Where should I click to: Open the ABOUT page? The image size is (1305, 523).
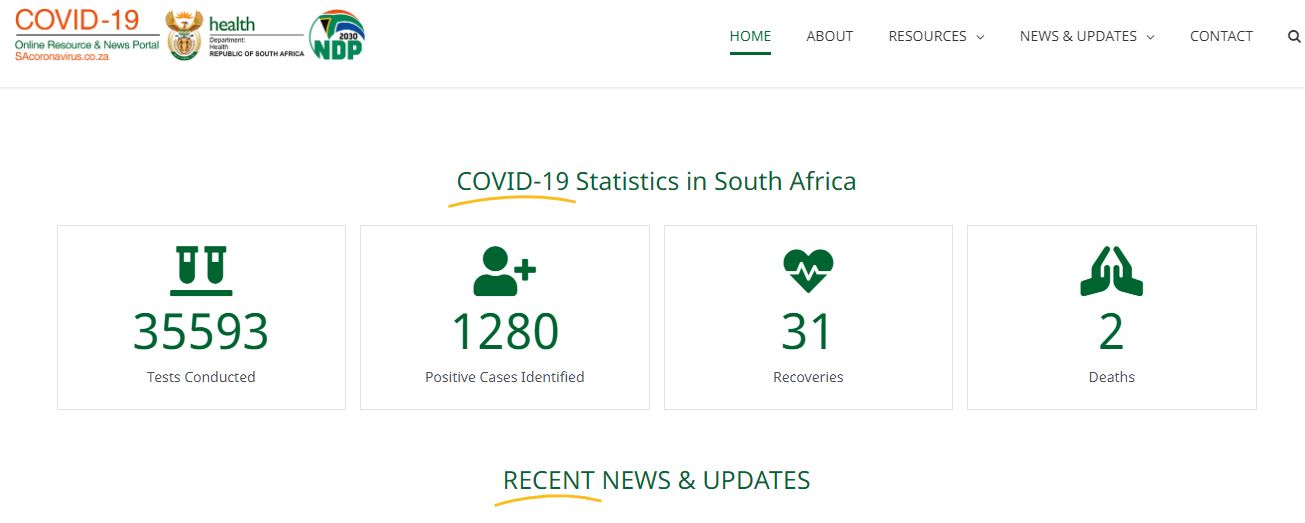(829, 36)
